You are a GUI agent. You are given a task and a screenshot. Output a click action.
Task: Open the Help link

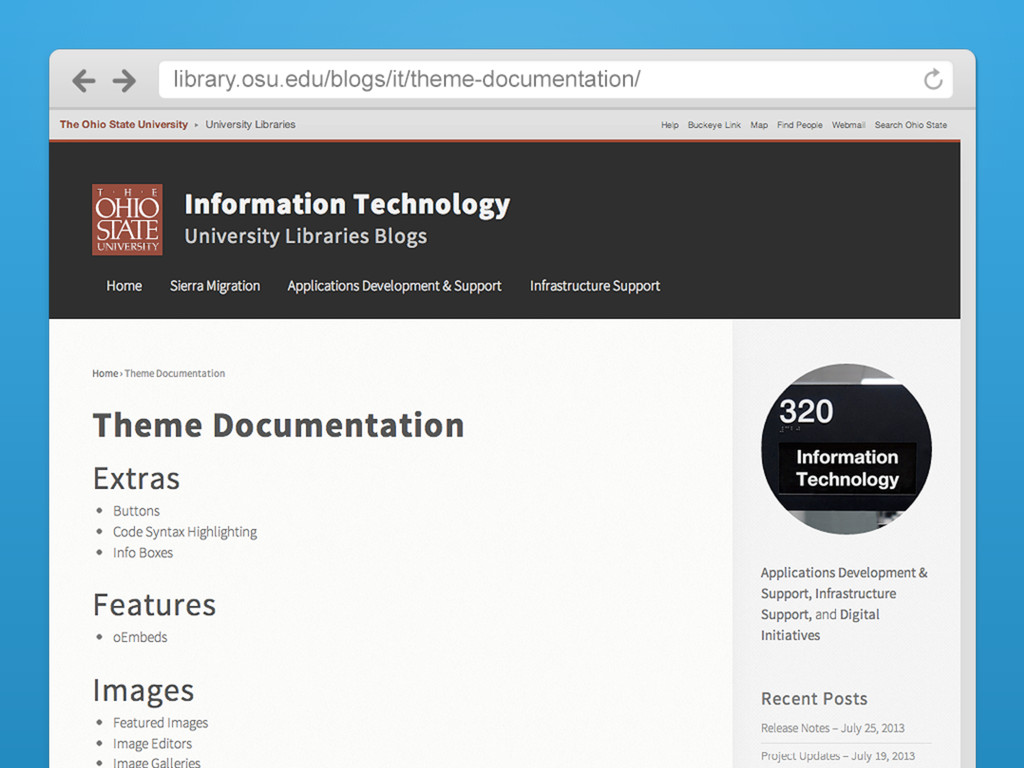[669, 125]
